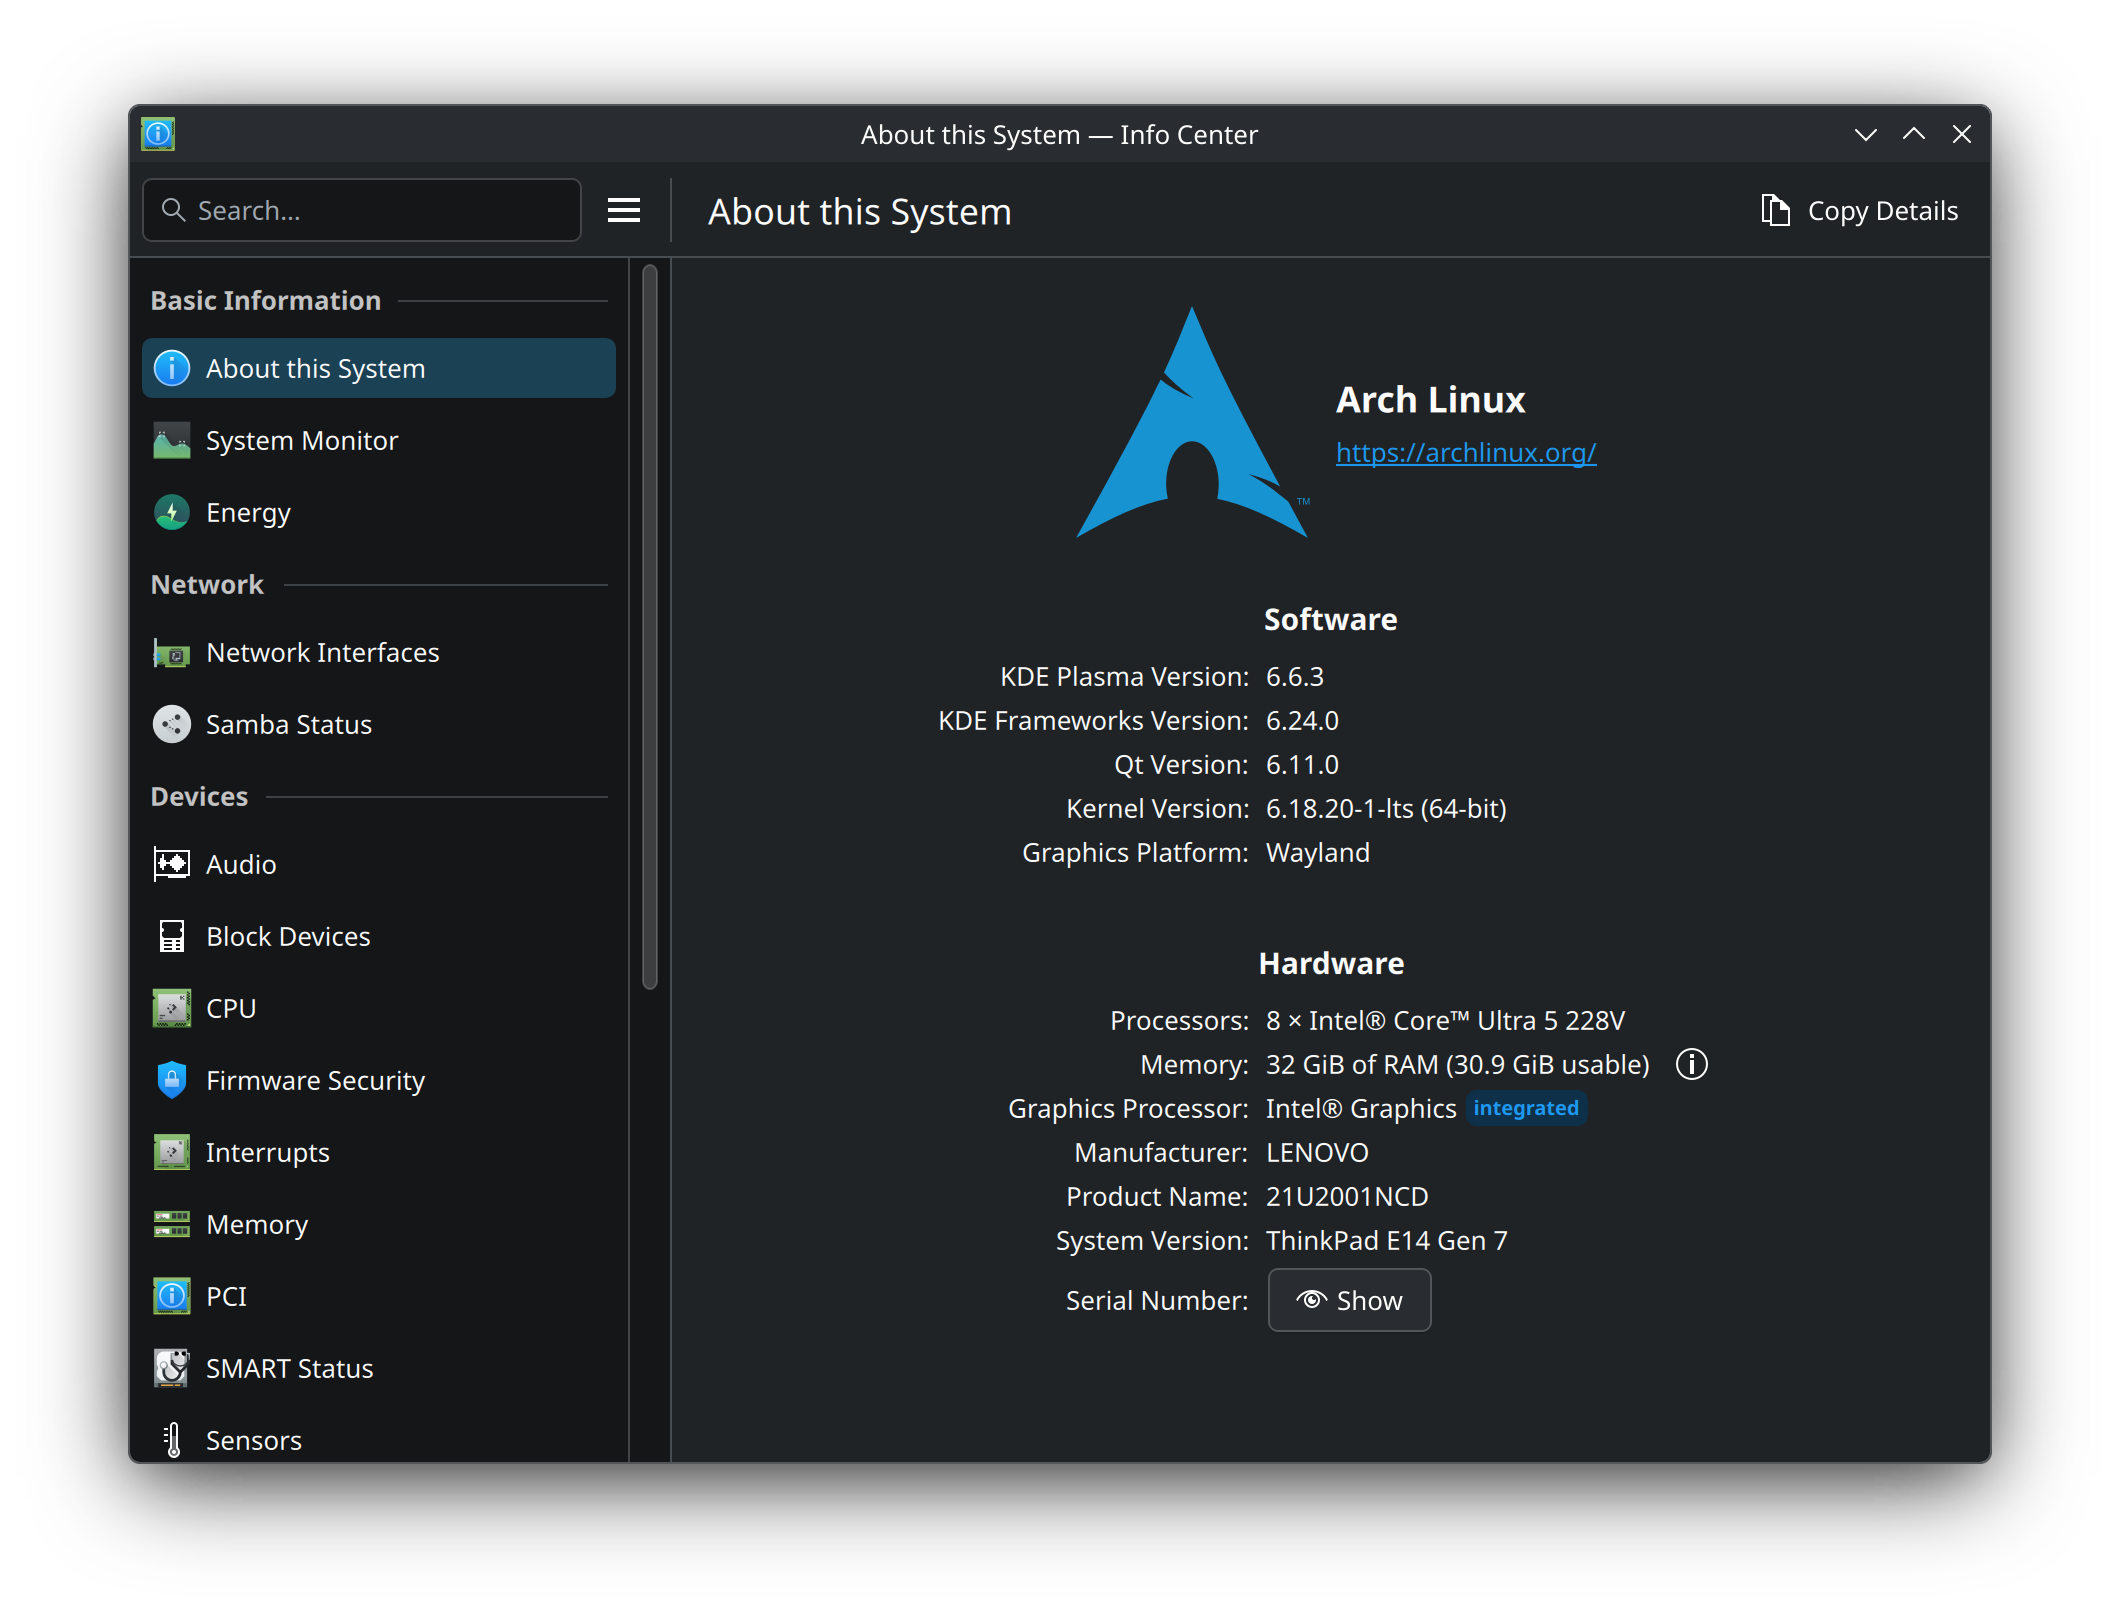Image resolution: width=2120 pixels, height=1616 pixels.
Task: Click the Audio card icon
Action: coord(172,864)
